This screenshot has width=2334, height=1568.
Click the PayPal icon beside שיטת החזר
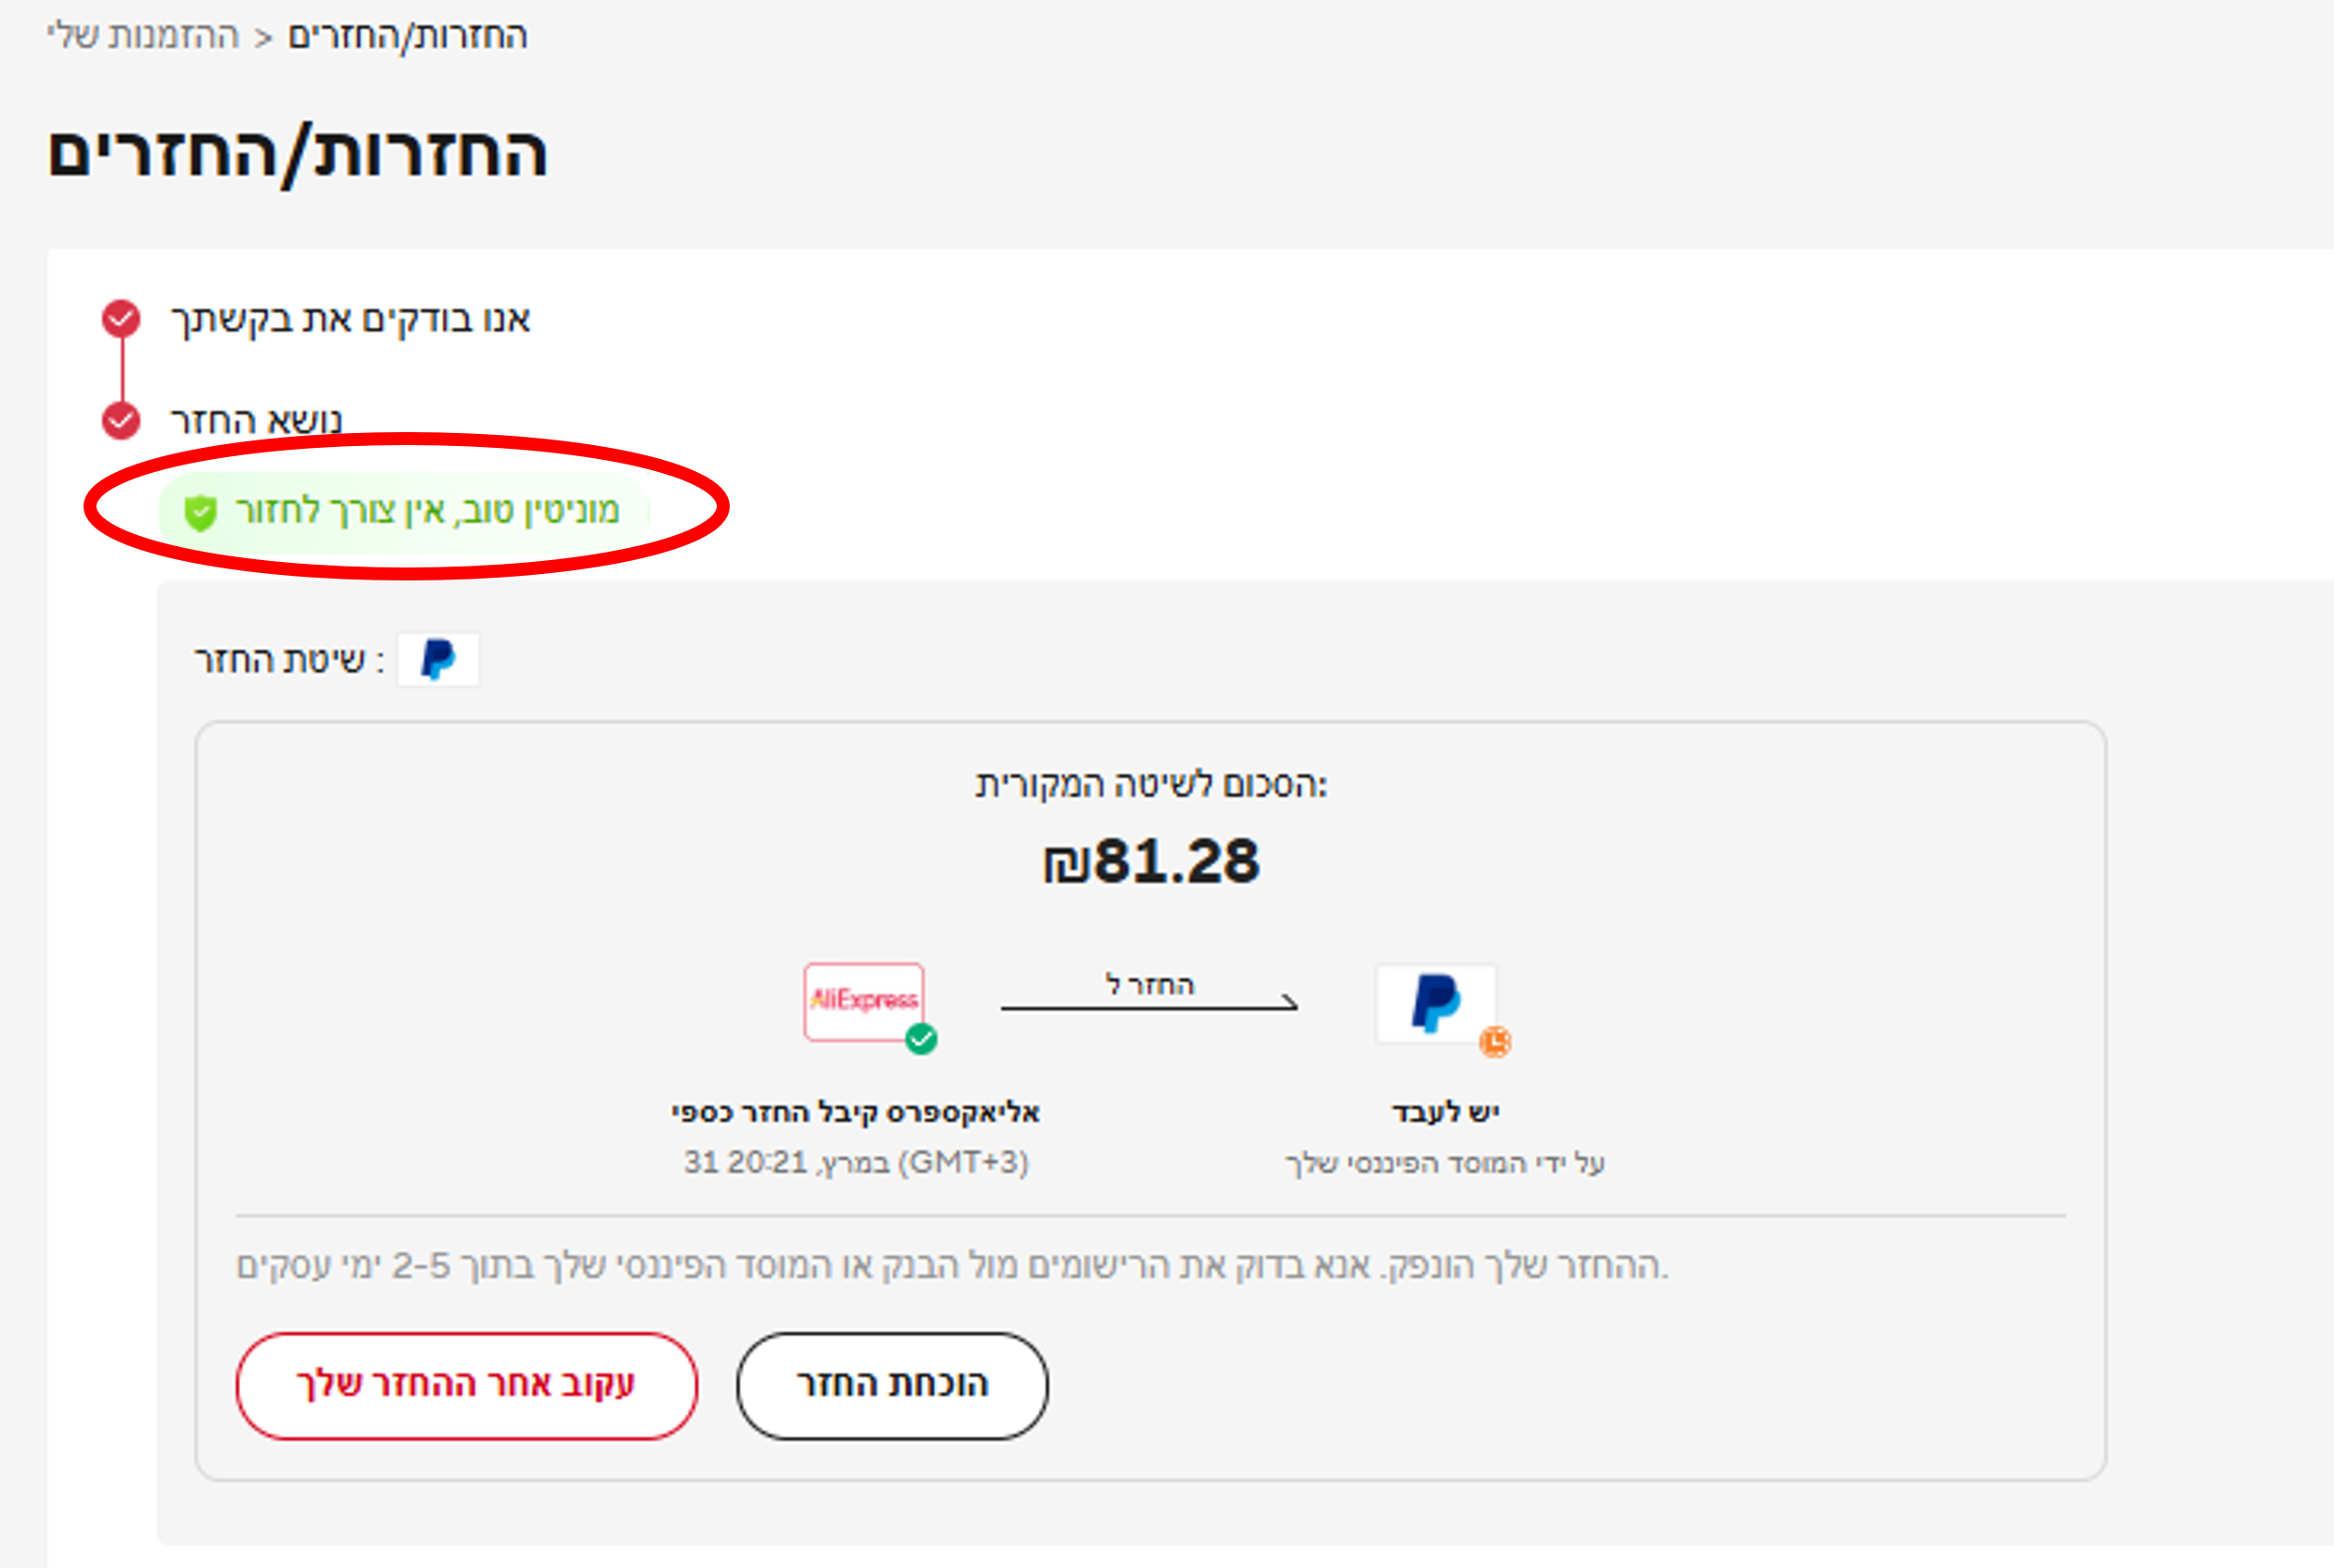tap(438, 660)
